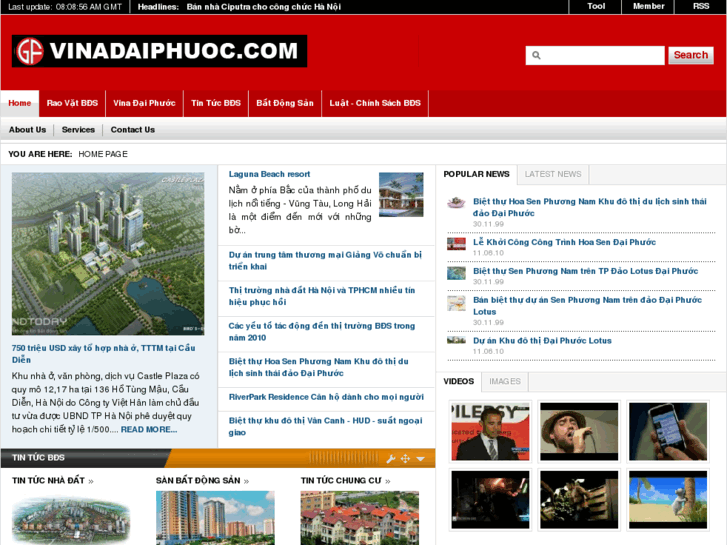Viewport: 727px width, 545px height.
Task: Open the Contact Us page
Action: pos(133,130)
